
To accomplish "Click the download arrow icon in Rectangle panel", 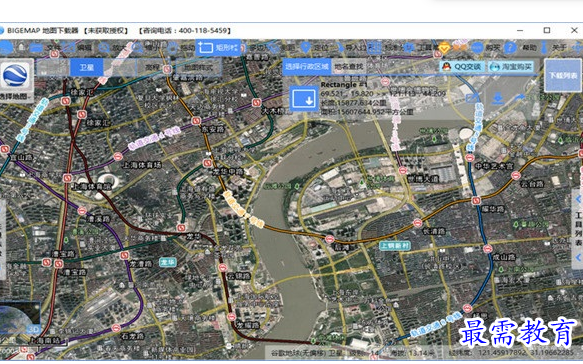I will point(497,99).
